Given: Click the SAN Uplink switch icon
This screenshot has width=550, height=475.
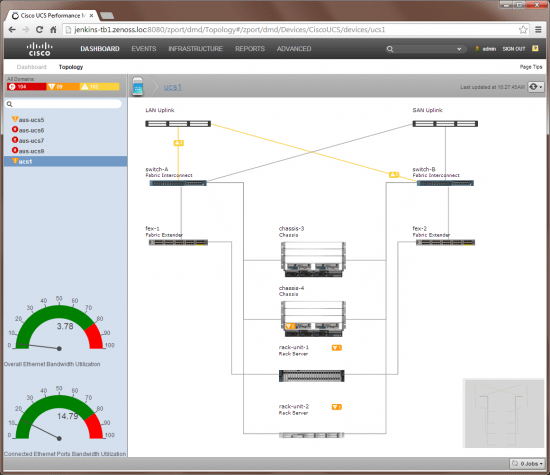Looking at the screenshot, I should (445, 123).
